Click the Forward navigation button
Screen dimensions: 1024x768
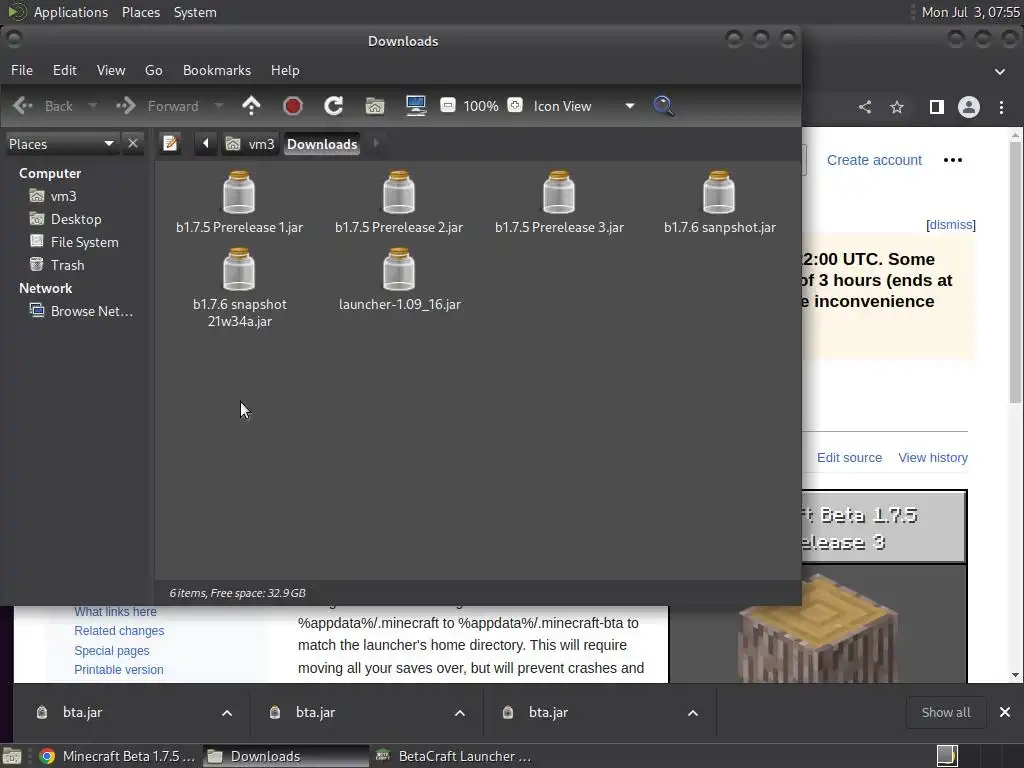pyautogui.click(x=158, y=106)
